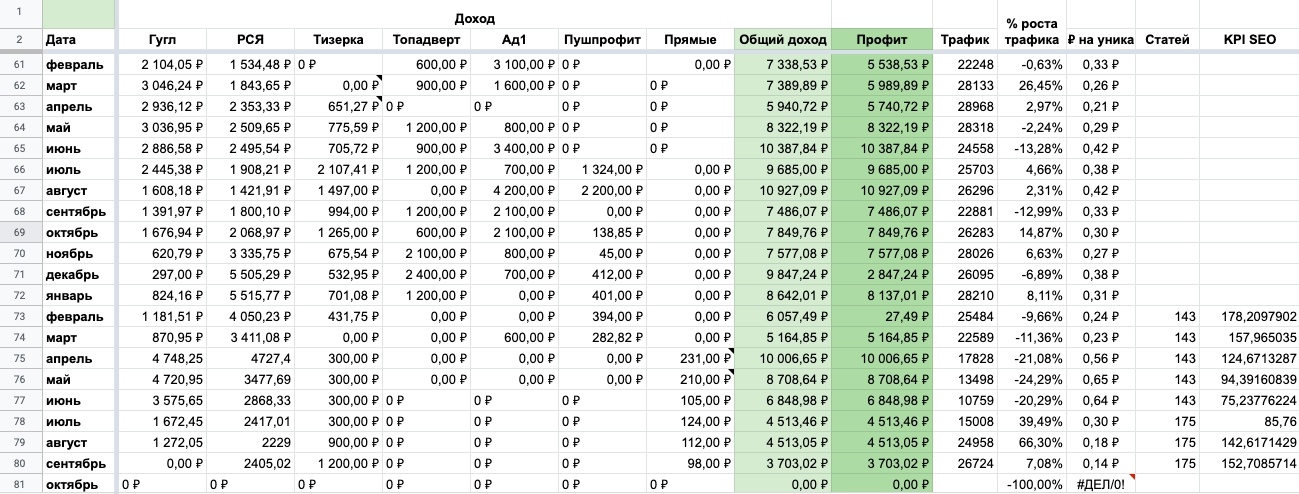Click the РСЯ cell with 5 515,77 ₽
The width and height of the screenshot is (1299, 494).
(x=251, y=296)
